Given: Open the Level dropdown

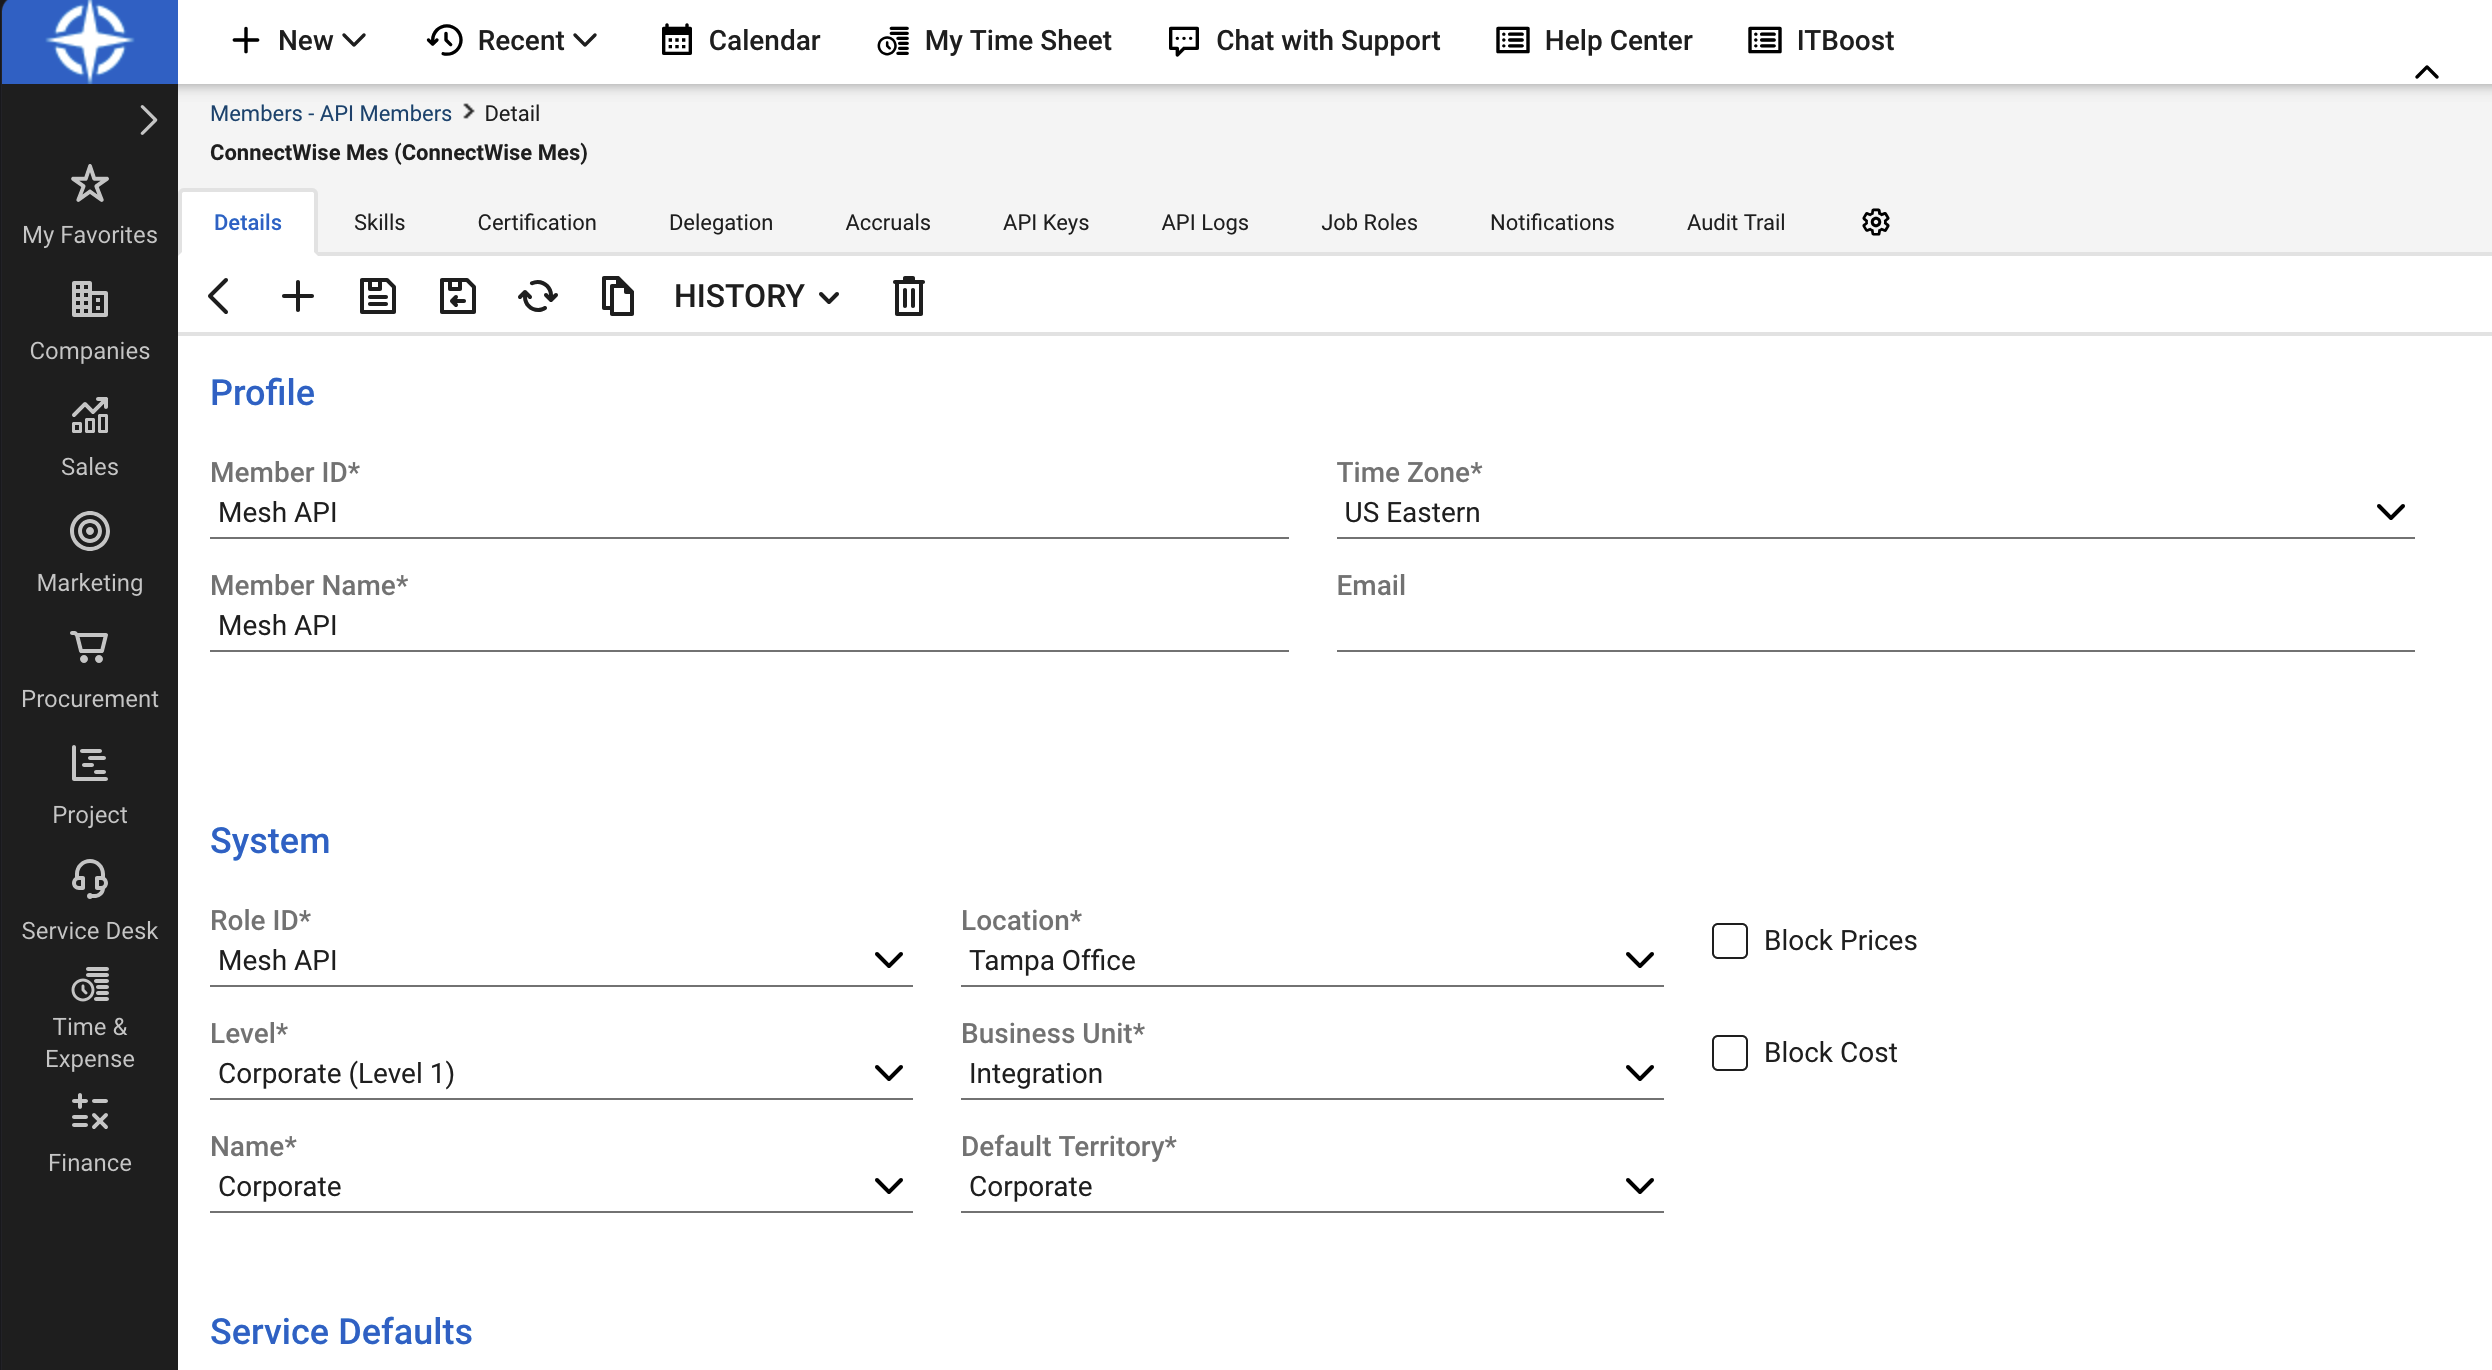Looking at the screenshot, I should click(561, 1074).
